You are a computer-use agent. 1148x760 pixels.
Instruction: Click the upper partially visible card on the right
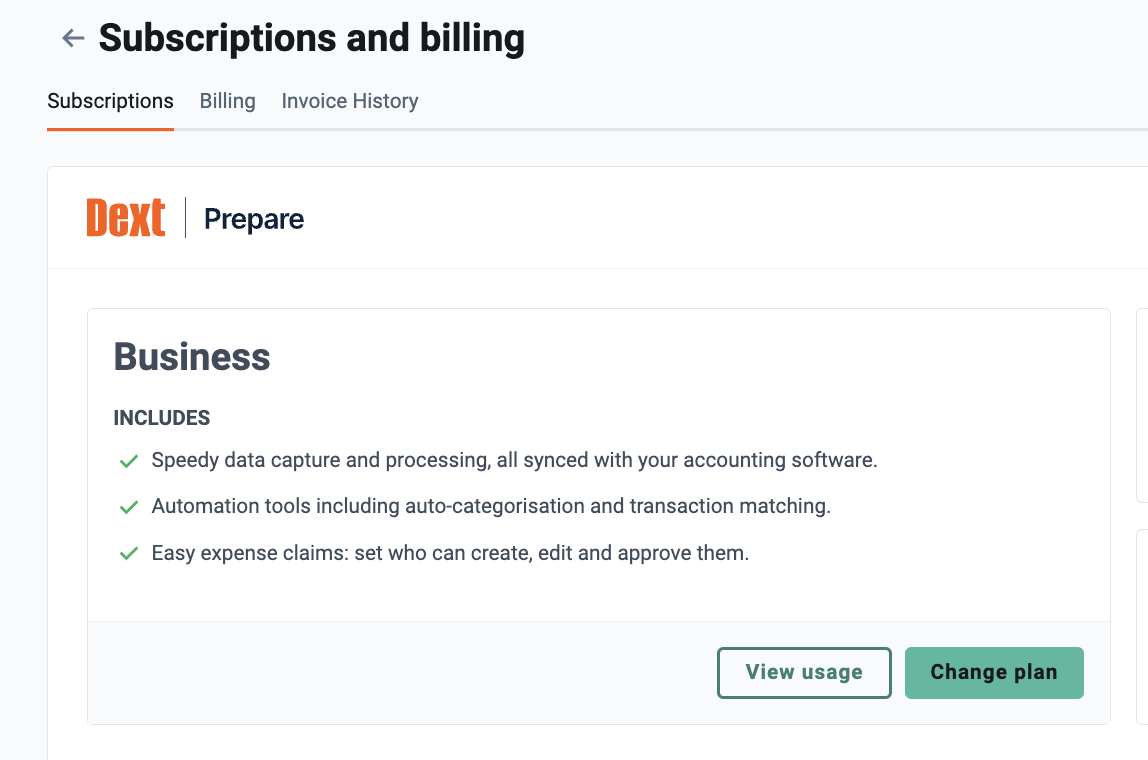pos(1142,406)
